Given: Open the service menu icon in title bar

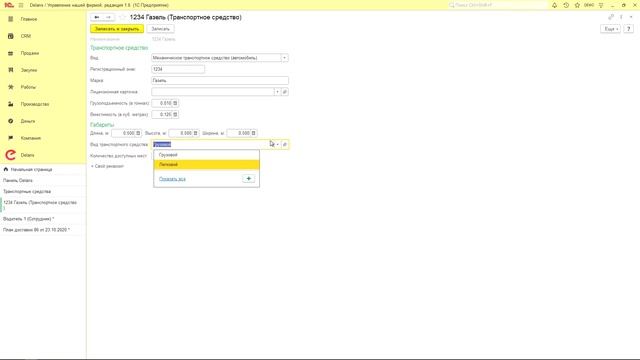Looking at the screenshot, I should pyautogui.click(x=601, y=5).
